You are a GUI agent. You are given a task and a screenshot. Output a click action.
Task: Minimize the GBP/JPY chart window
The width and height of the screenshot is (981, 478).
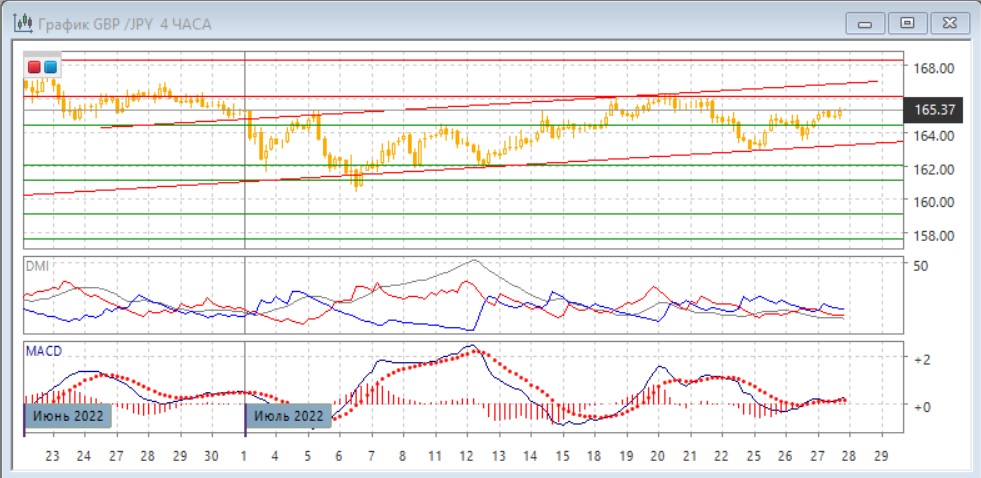click(866, 23)
